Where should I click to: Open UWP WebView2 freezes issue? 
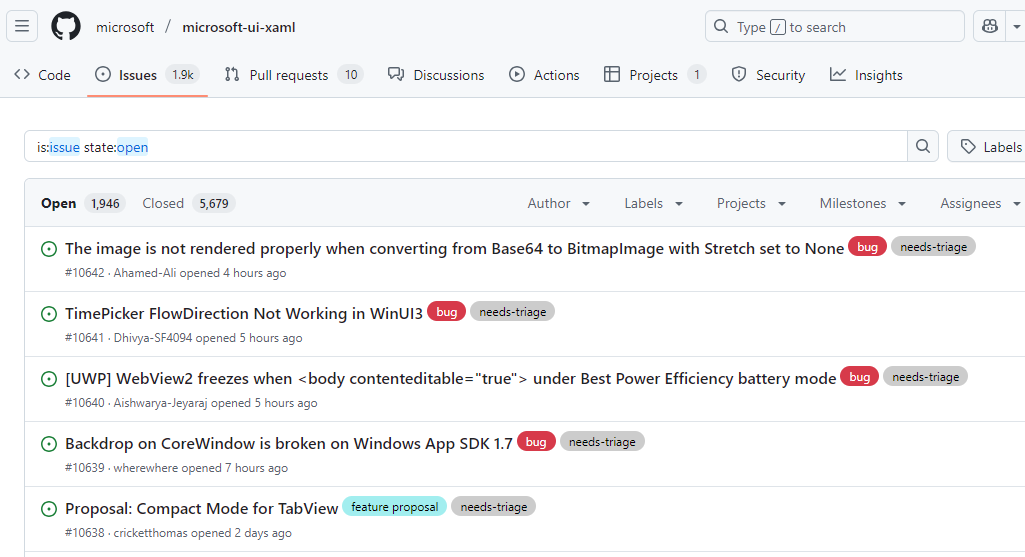pos(450,379)
